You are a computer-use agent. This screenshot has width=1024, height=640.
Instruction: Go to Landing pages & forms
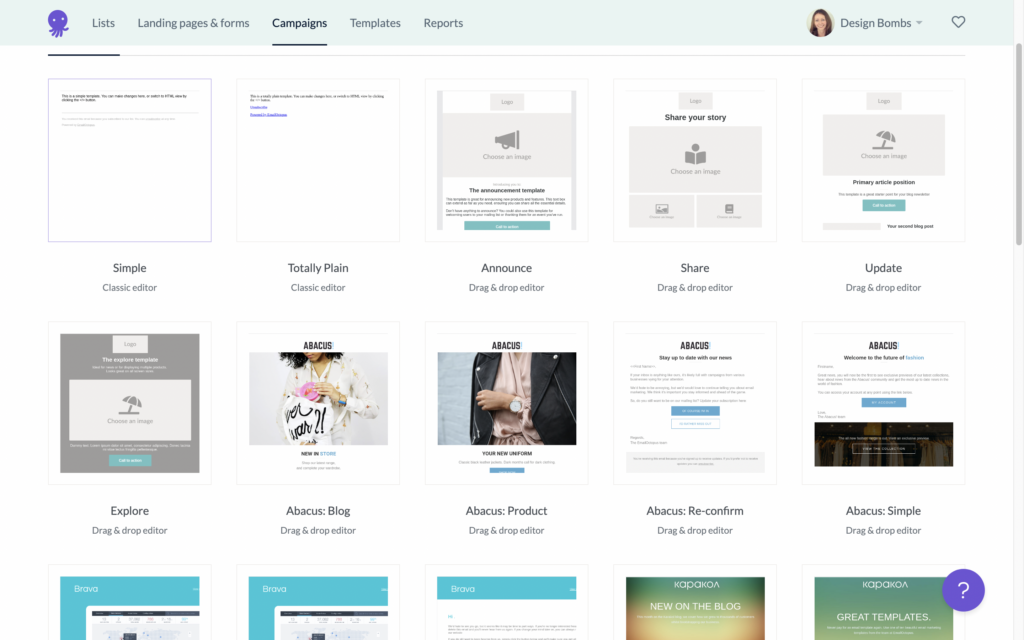(193, 23)
